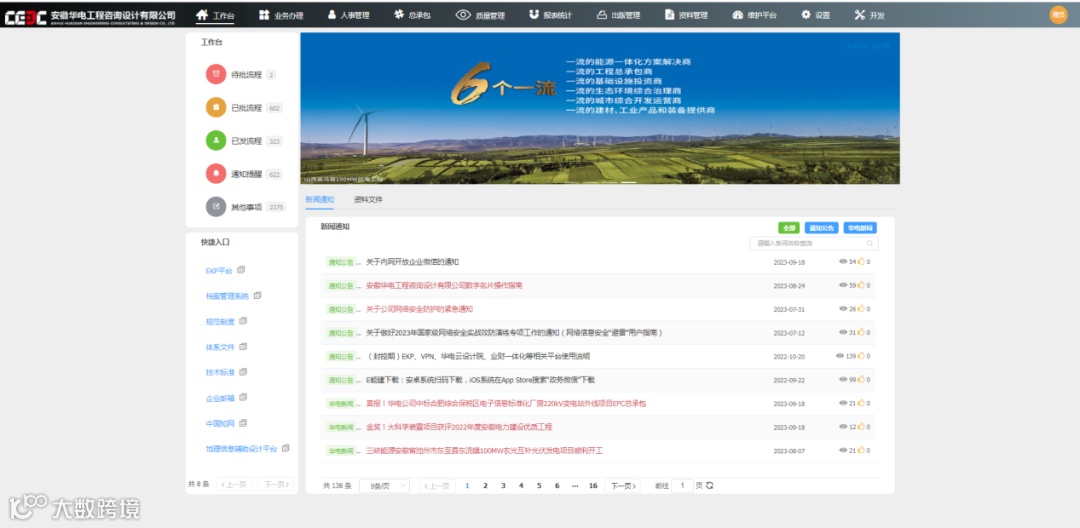Screen dimensions: 1080x528
Task: Open the 通知提醒 list
Action: [247, 174]
